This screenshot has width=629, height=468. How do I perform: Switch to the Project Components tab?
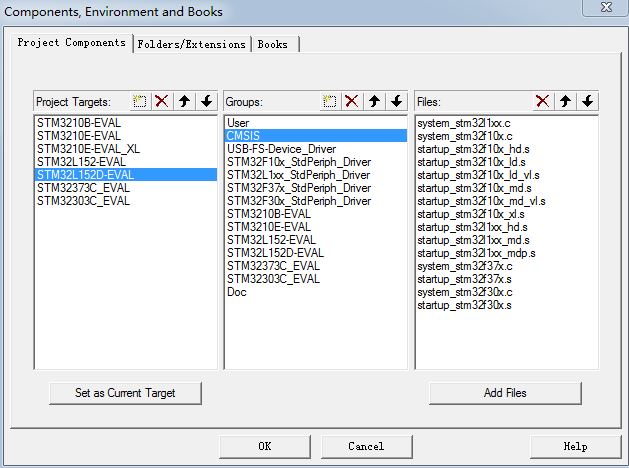71,43
